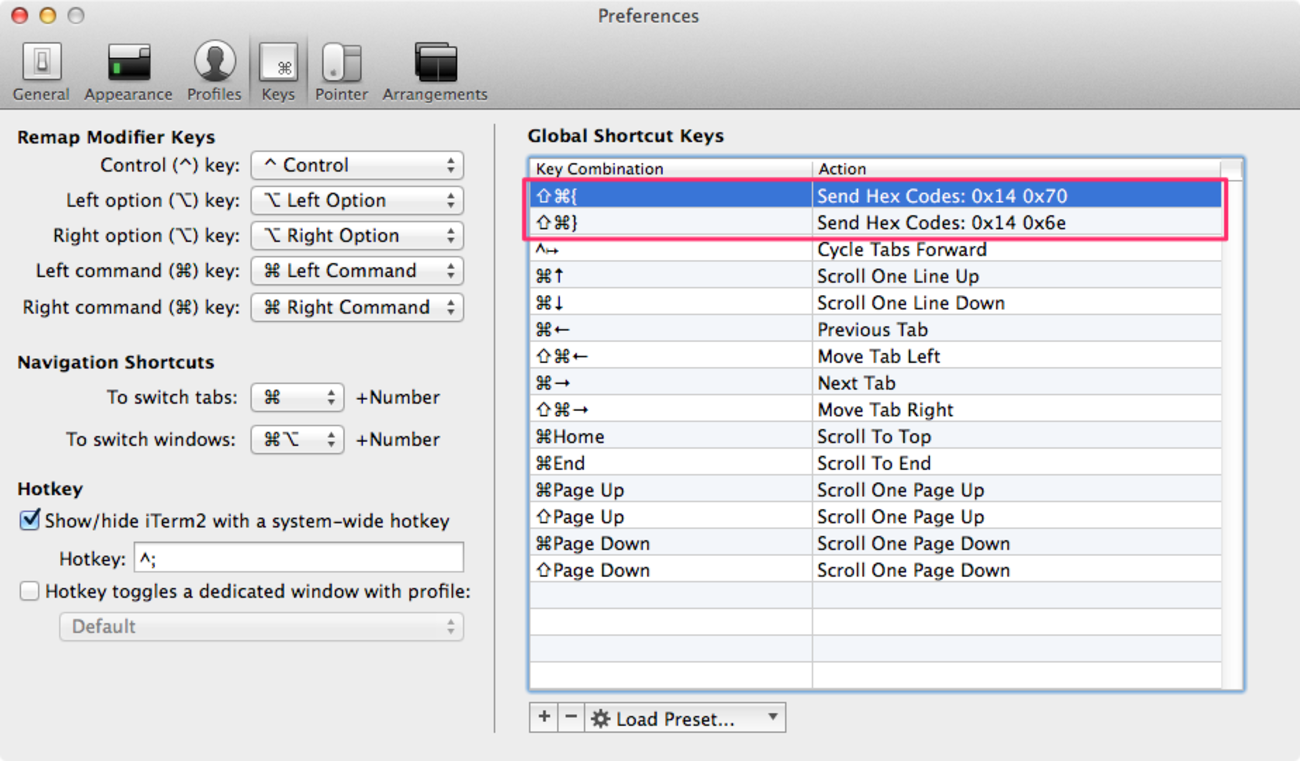Open the Load Preset gear menu

pyautogui.click(x=685, y=718)
